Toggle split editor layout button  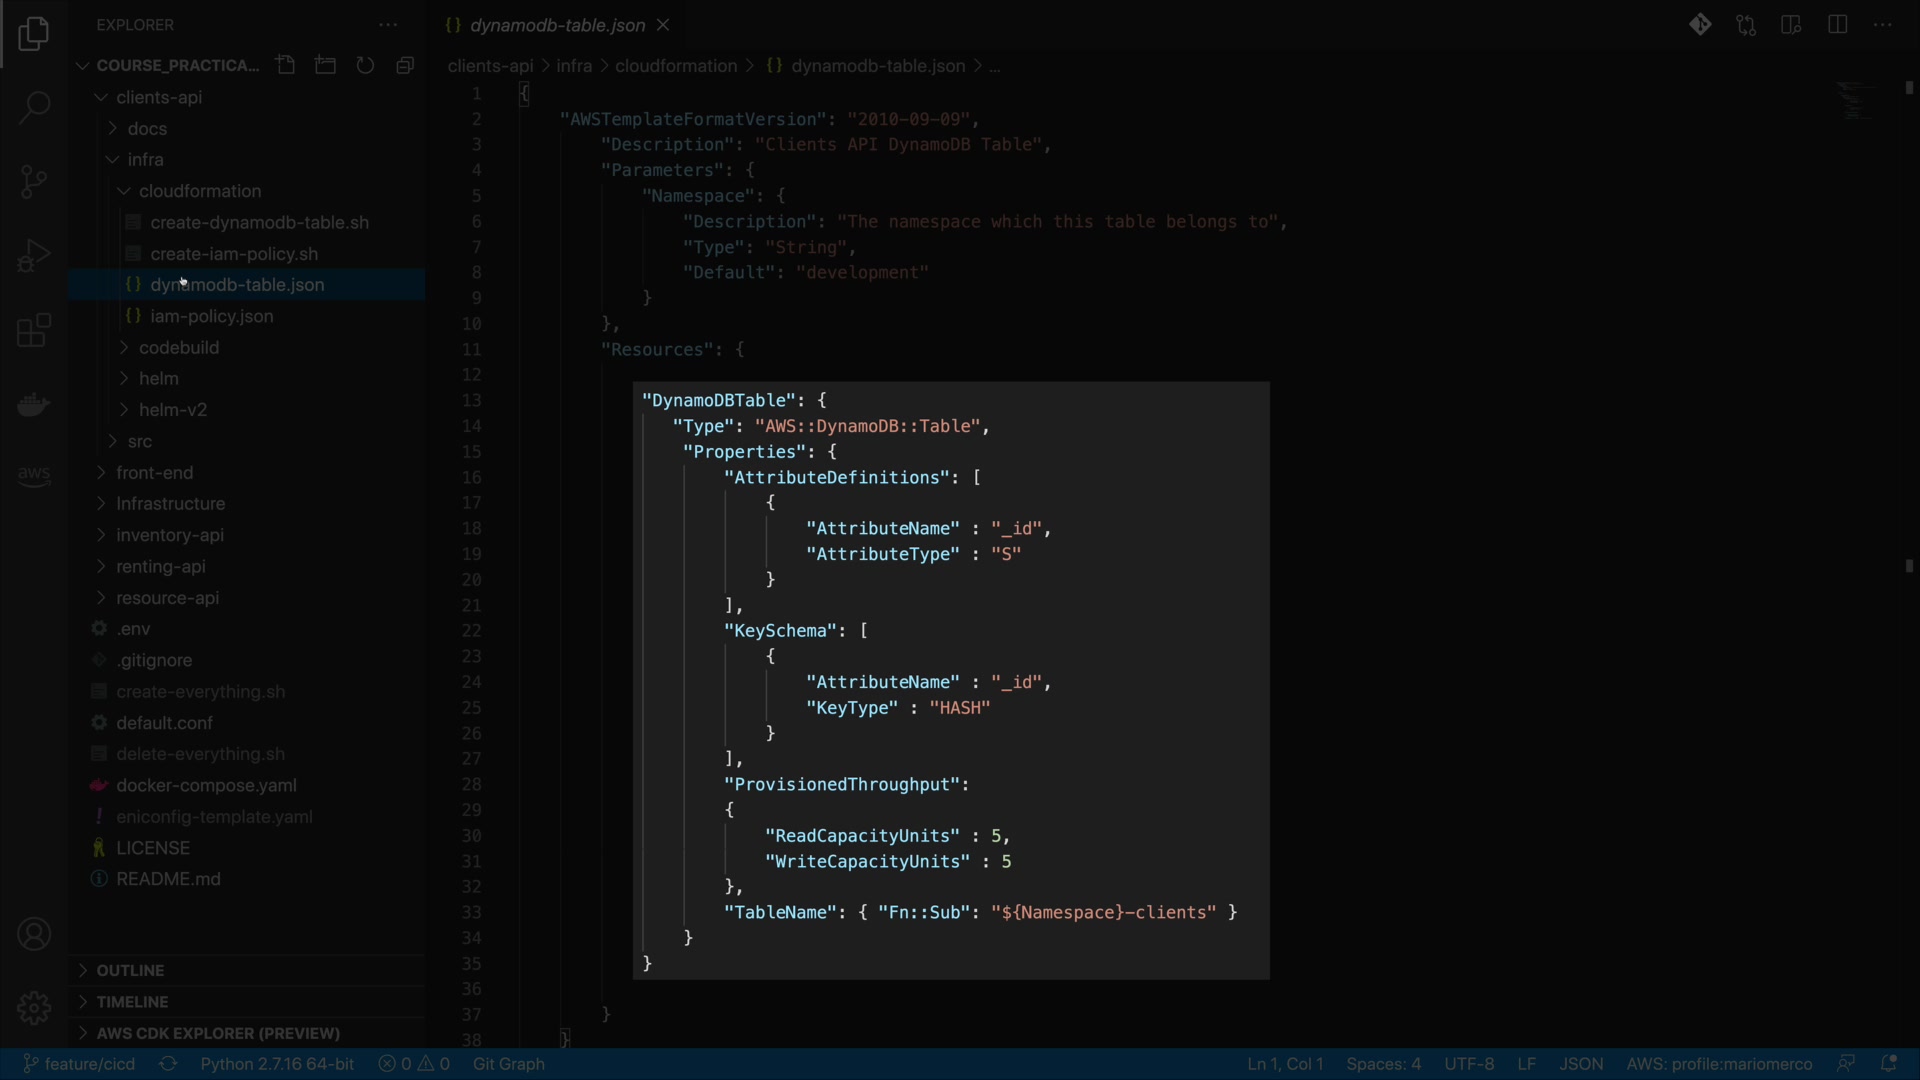coord(1837,25)
